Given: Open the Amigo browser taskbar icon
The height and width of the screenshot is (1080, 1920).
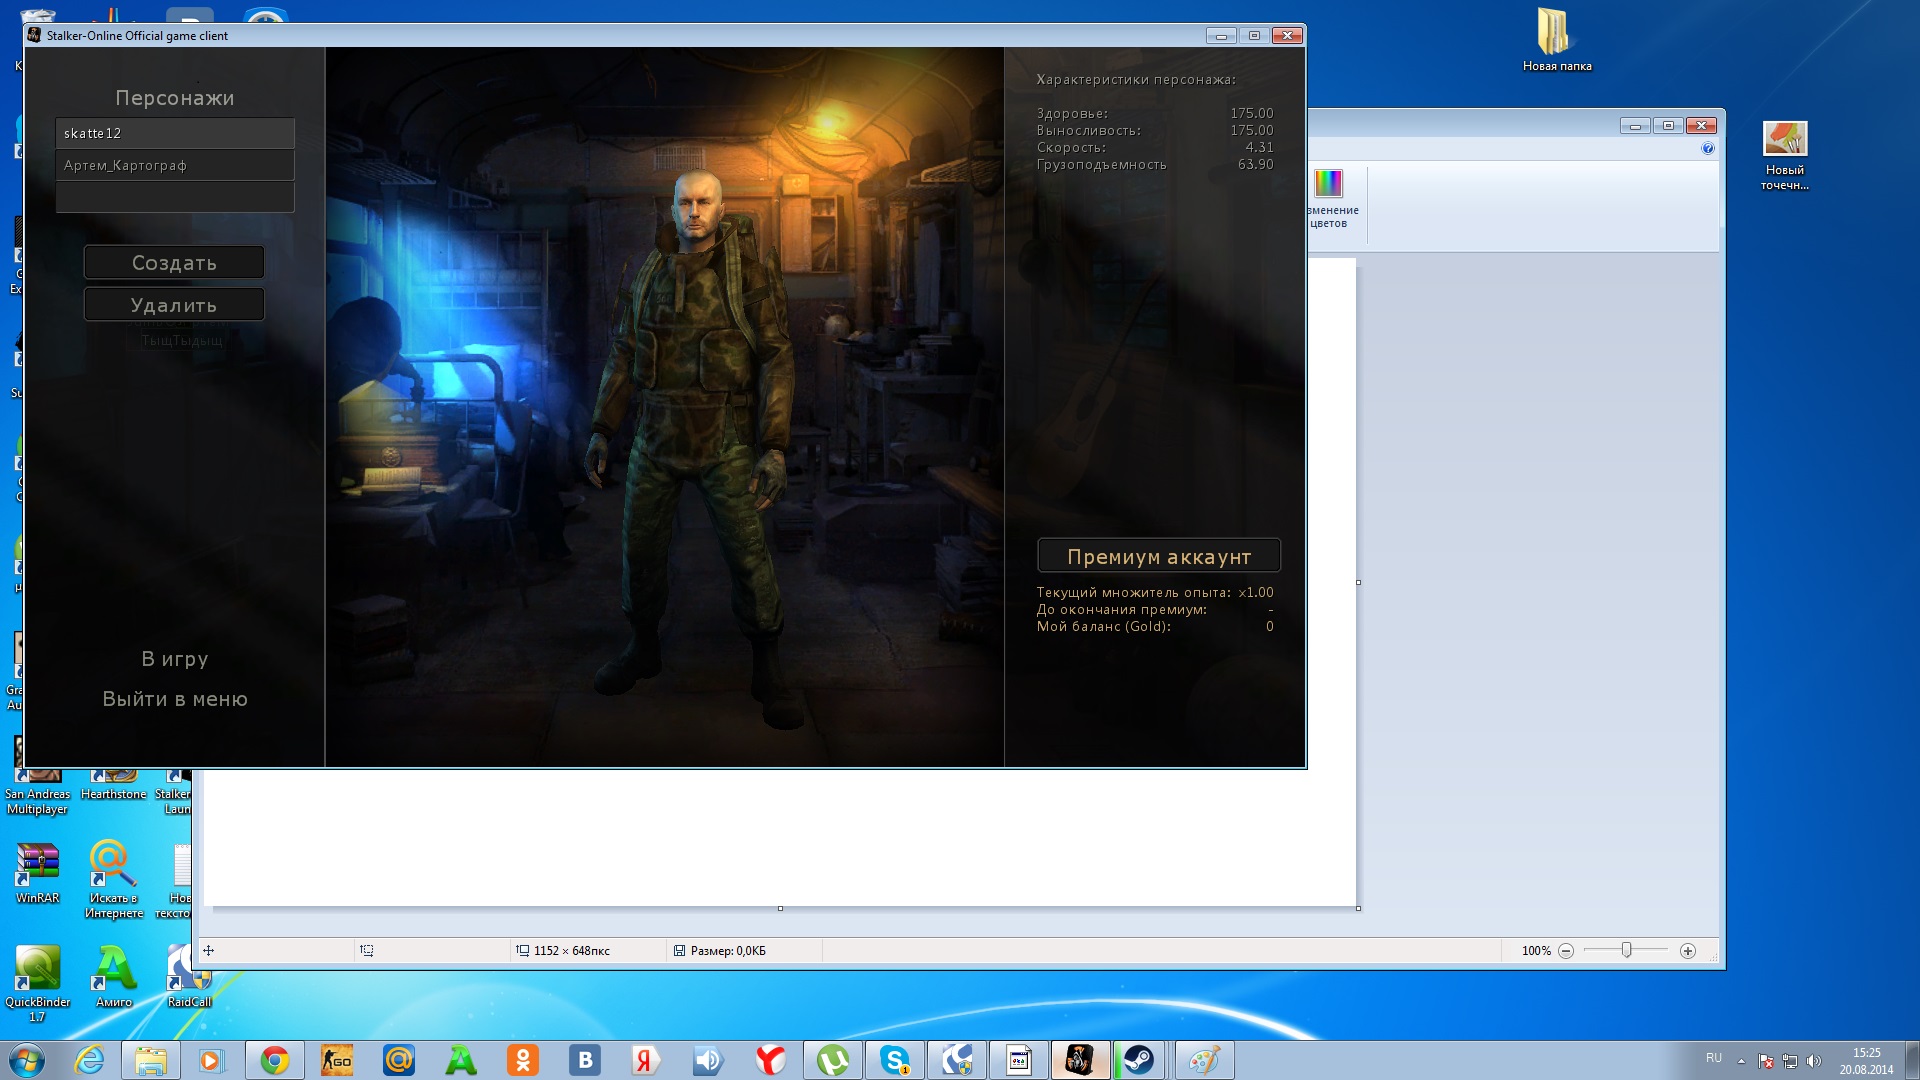Looking at the screenshot, I should point(460,1060).
